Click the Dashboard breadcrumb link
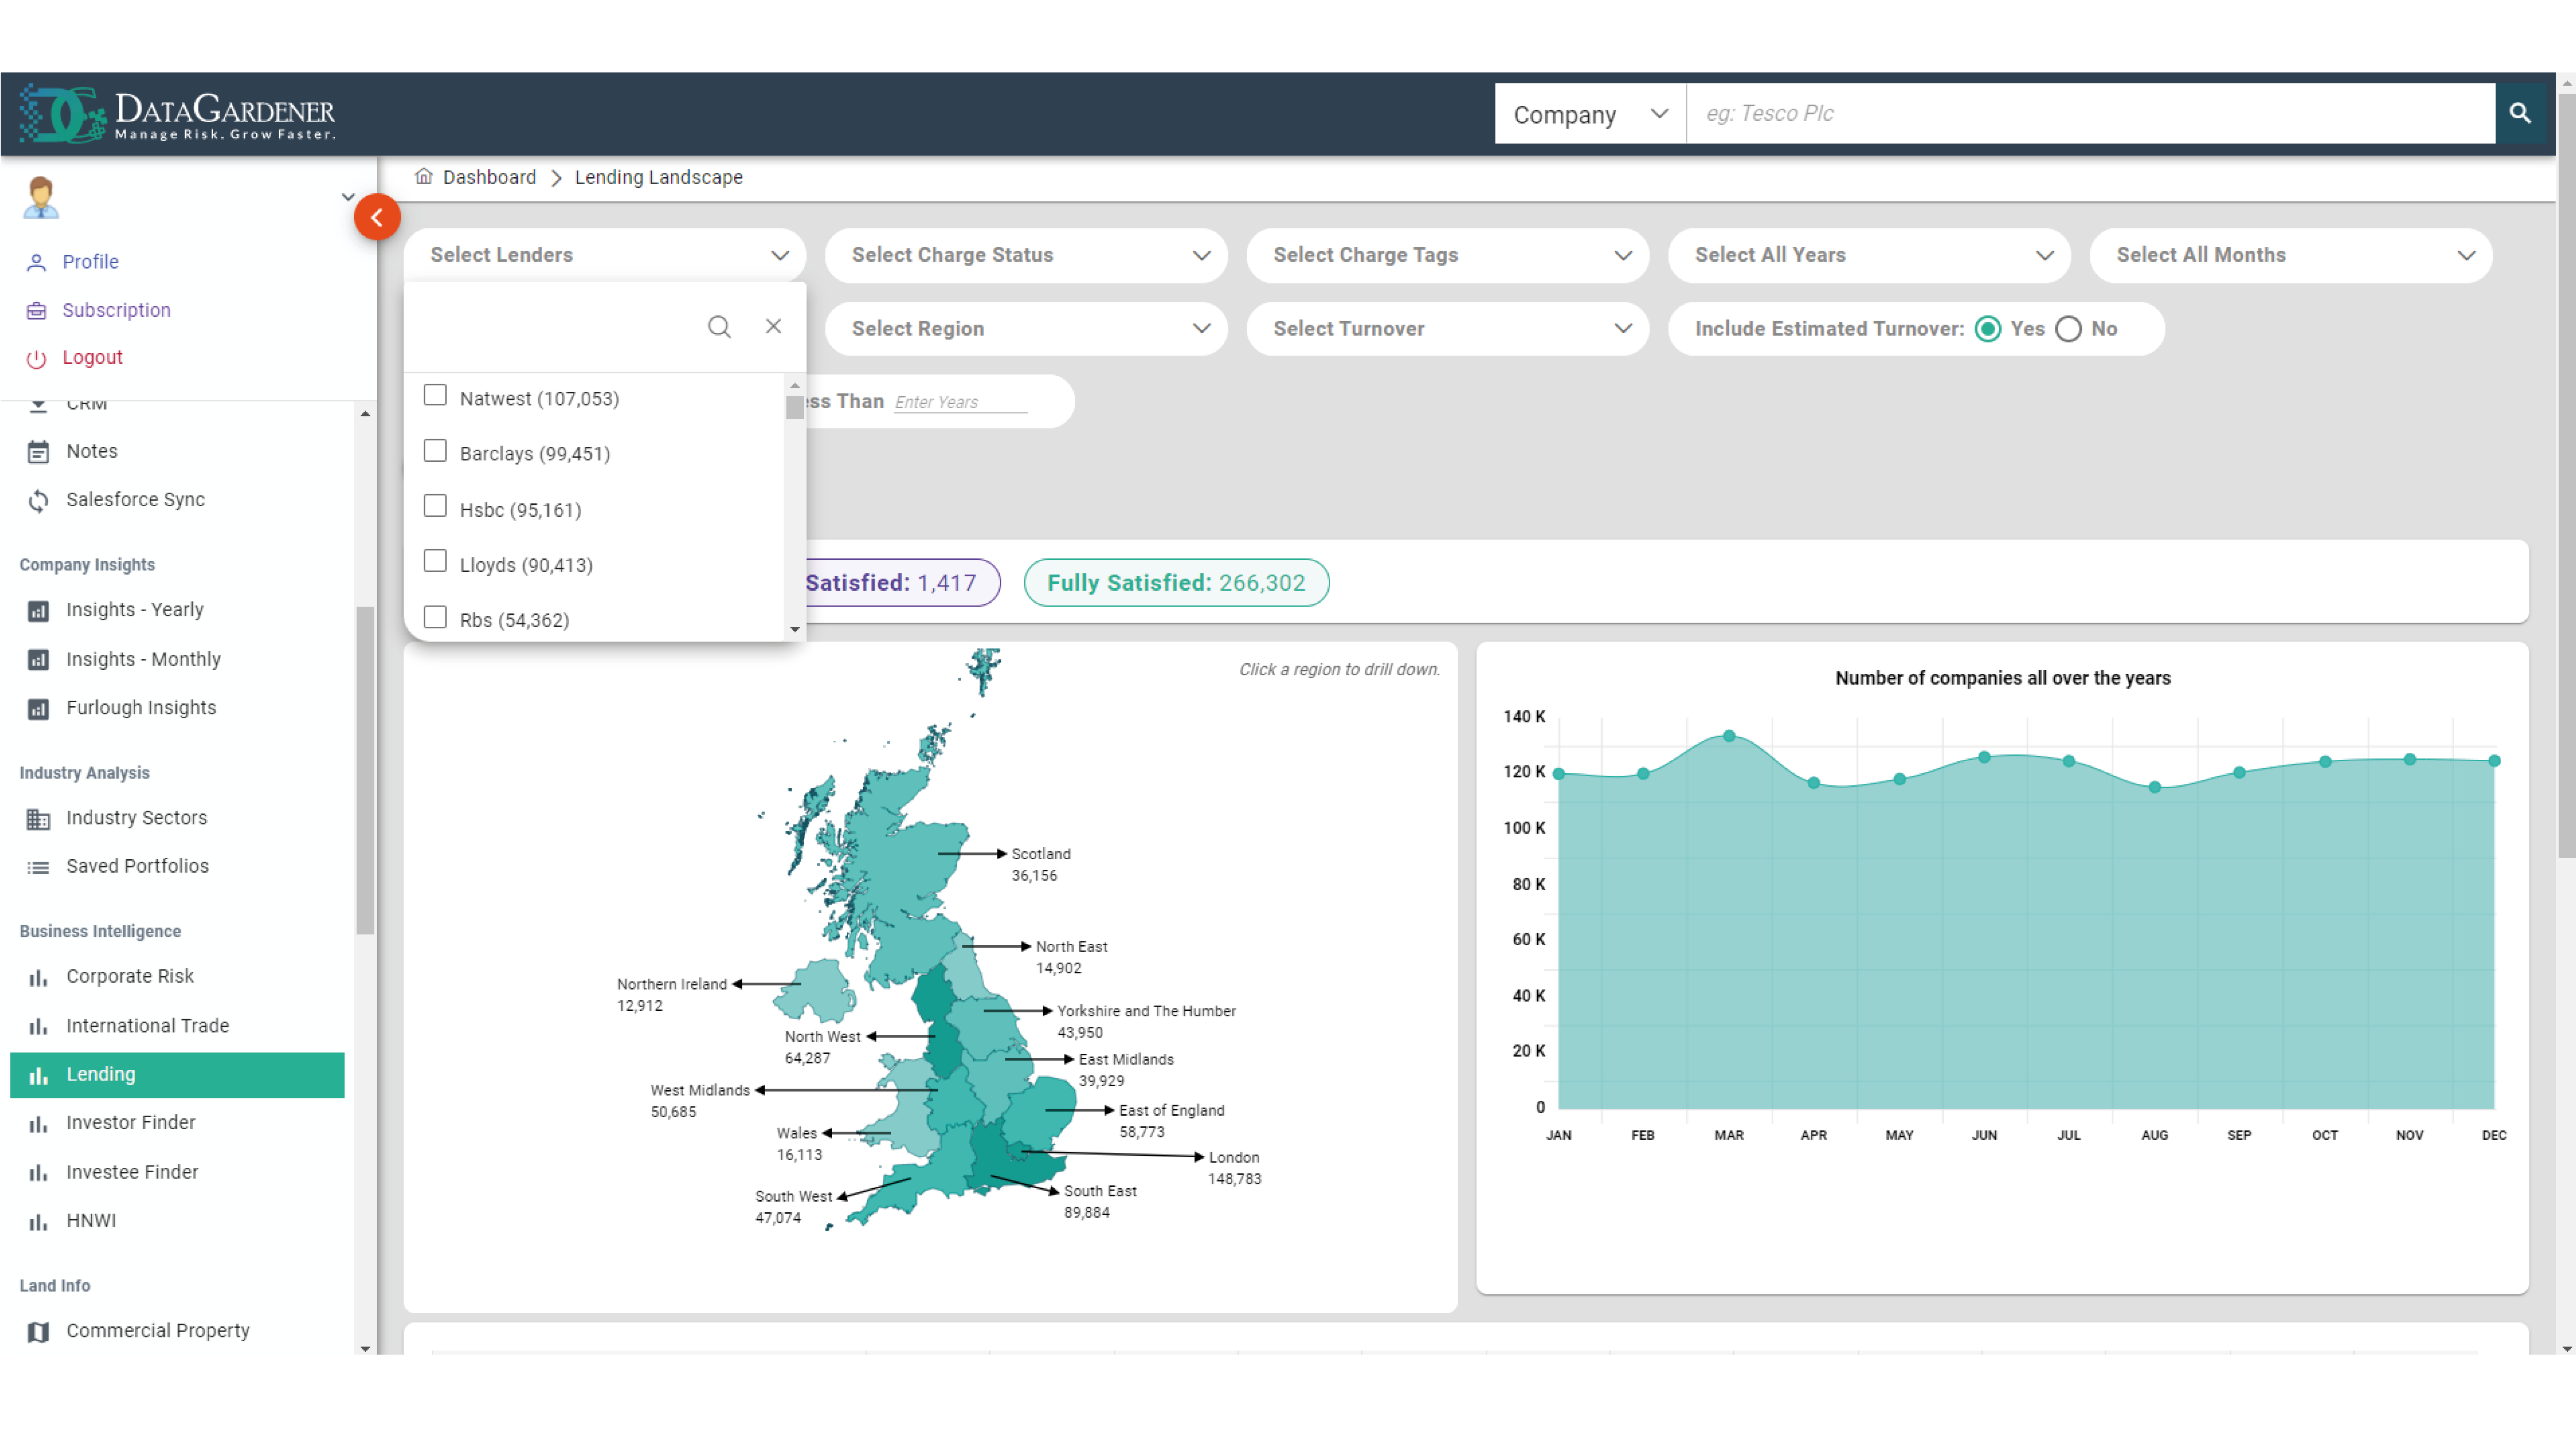2576x1449 pixels. pyautogui.click(x=489, y=177)
